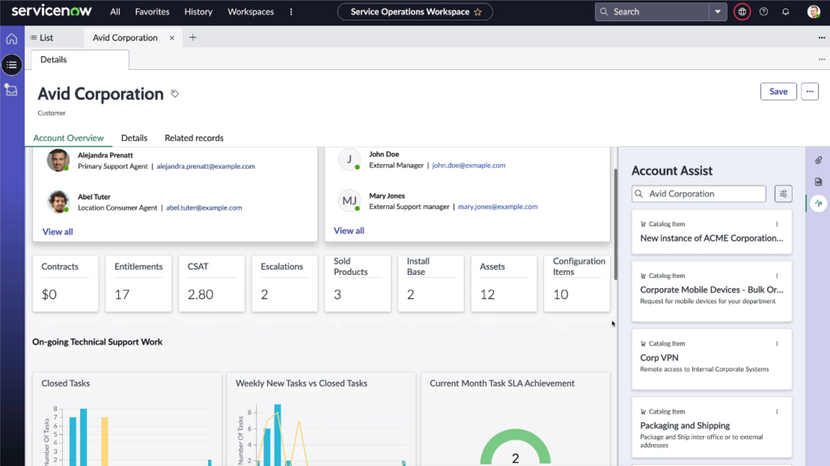Click the globe icon in top bar
The image size is (830, 466).
[x=742, y=12]
